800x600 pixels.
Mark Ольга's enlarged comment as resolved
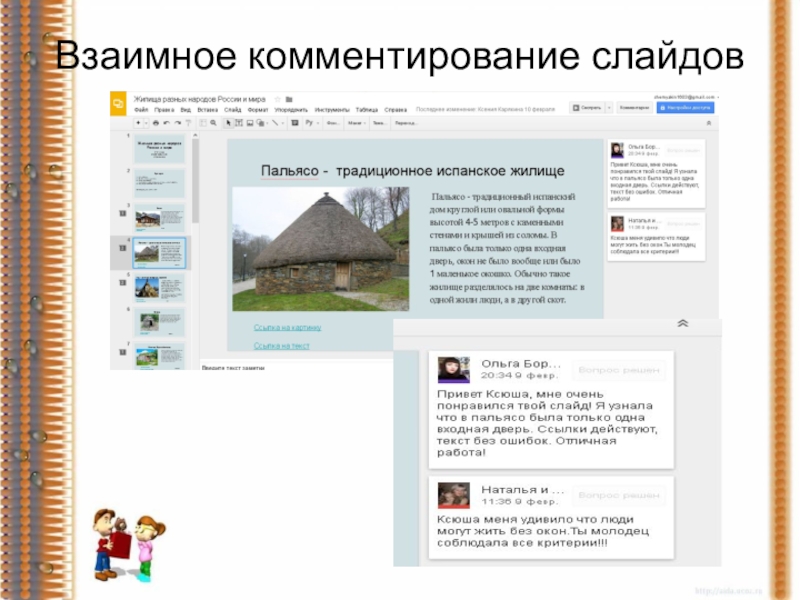pyautogui.click(x=620, y=370)
